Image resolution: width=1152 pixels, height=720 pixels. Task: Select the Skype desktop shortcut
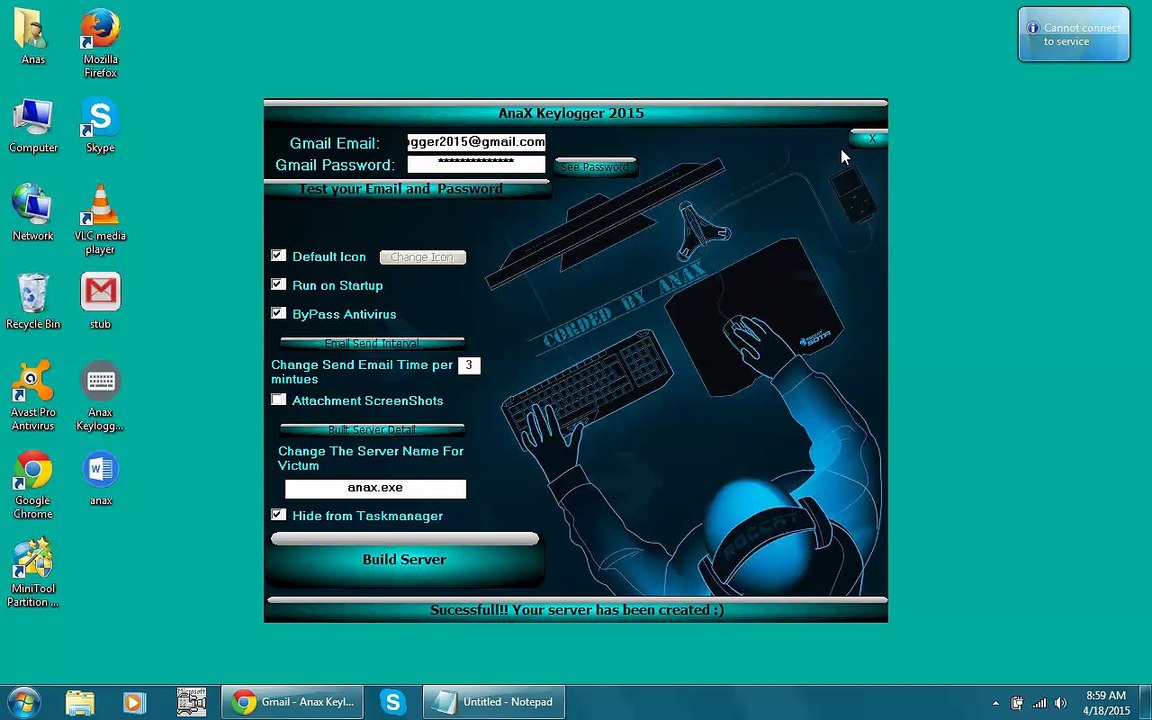[100, 126]
